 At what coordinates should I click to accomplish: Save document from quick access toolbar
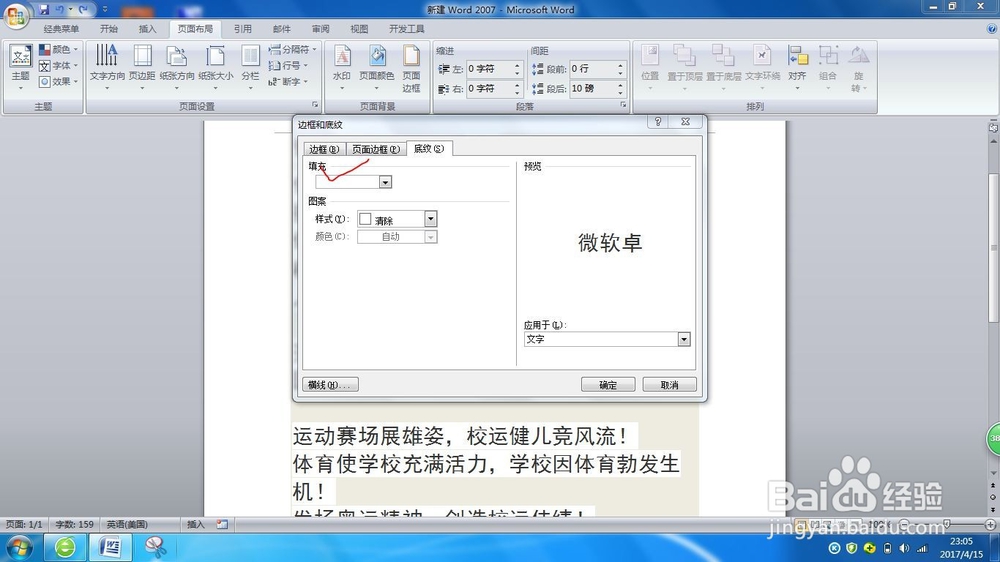[44, 10]
